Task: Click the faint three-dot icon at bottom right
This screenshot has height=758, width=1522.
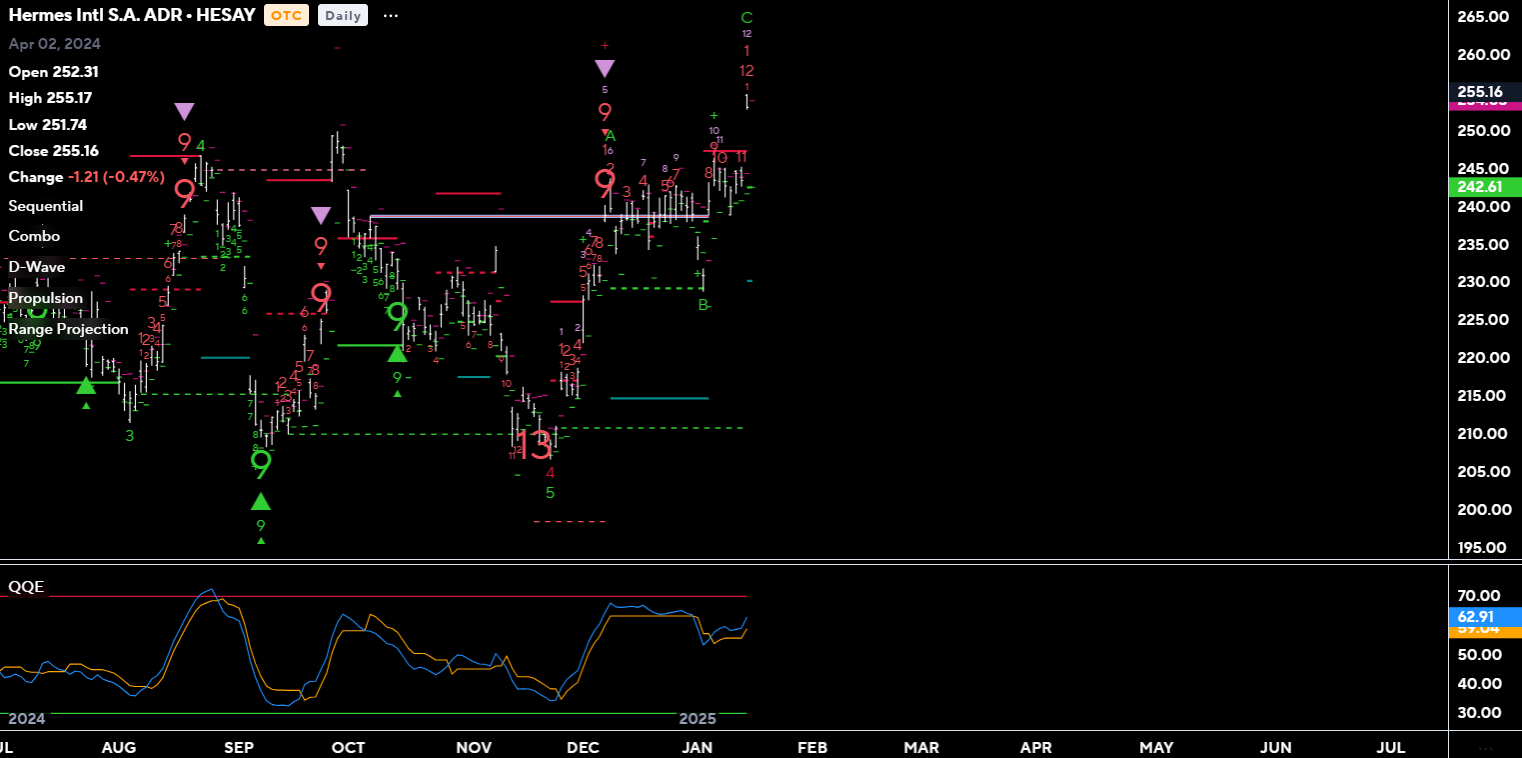Action: (x=1485, y=747)
